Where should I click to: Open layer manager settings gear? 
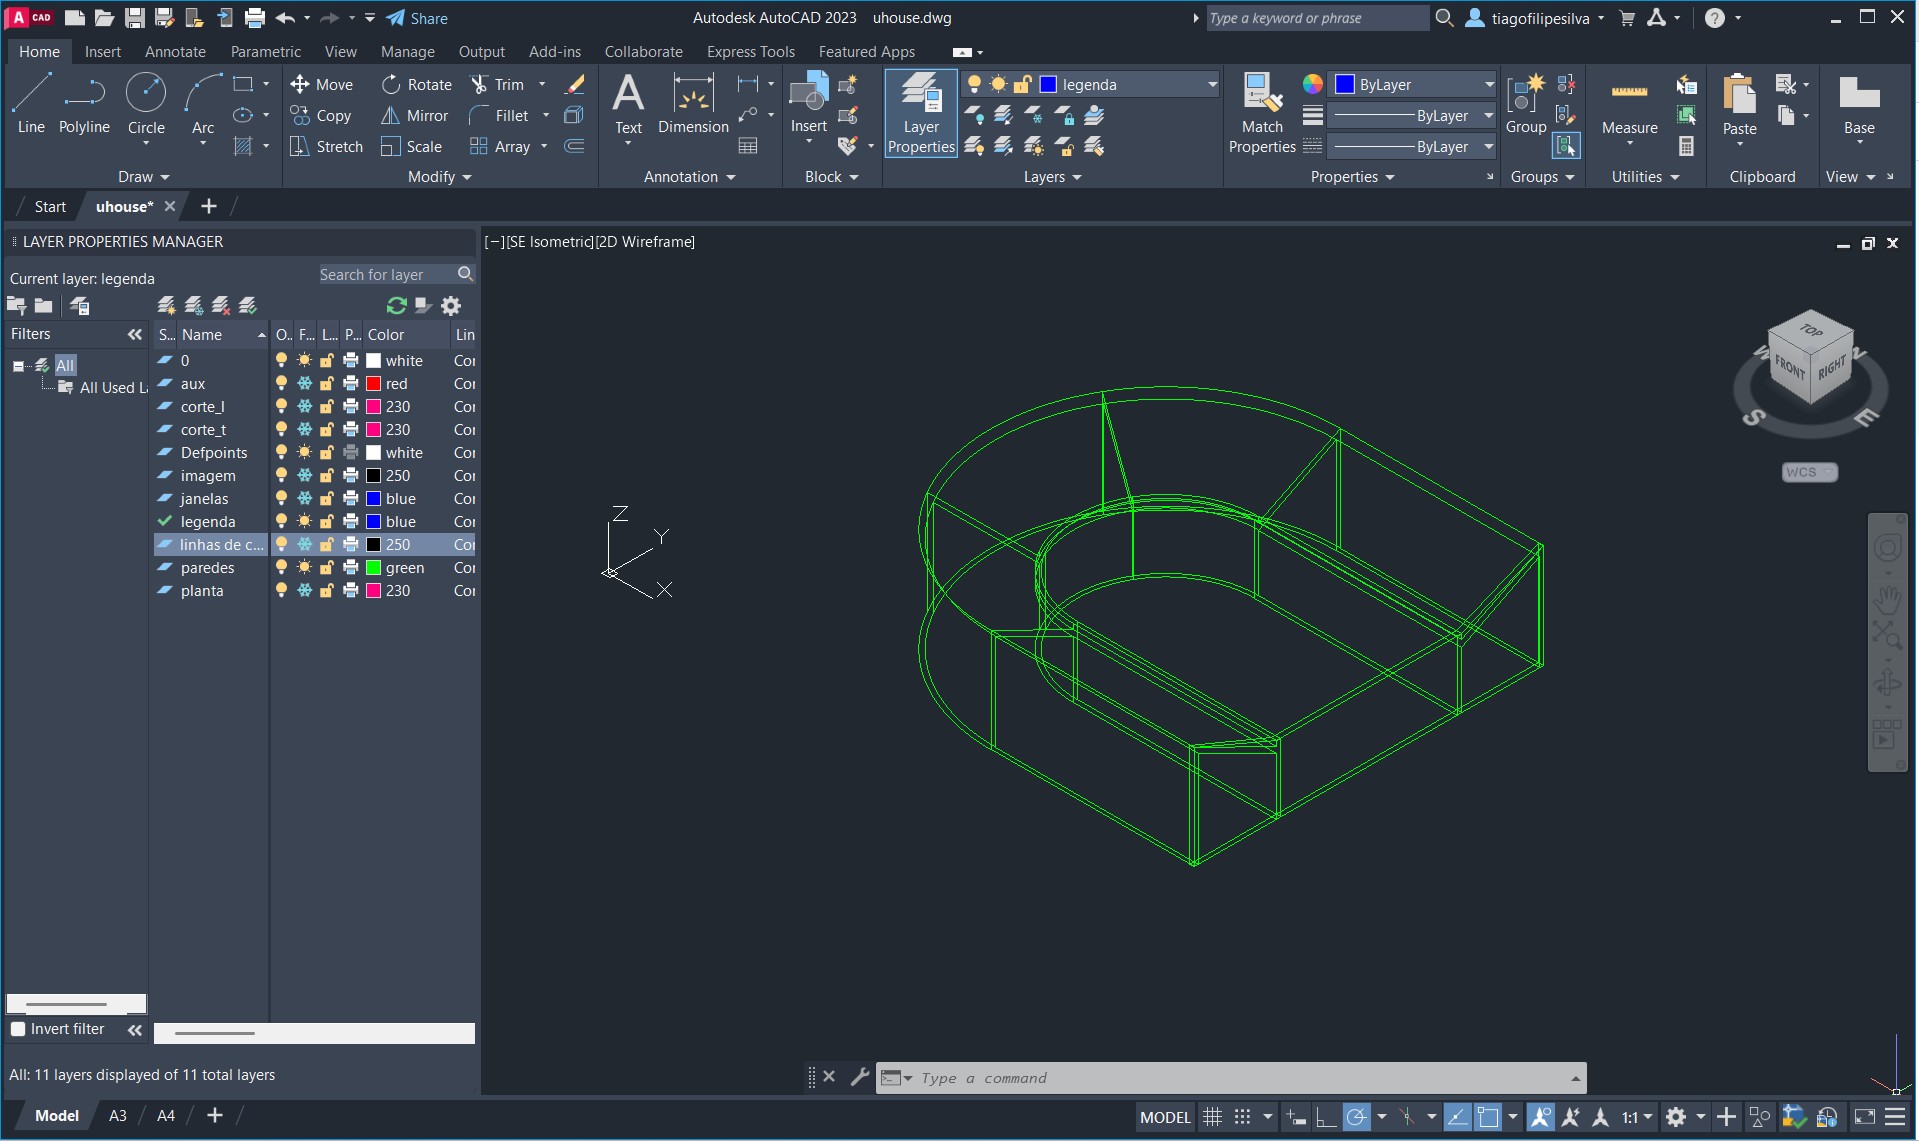pyautogui.click(x=451, y=306)
